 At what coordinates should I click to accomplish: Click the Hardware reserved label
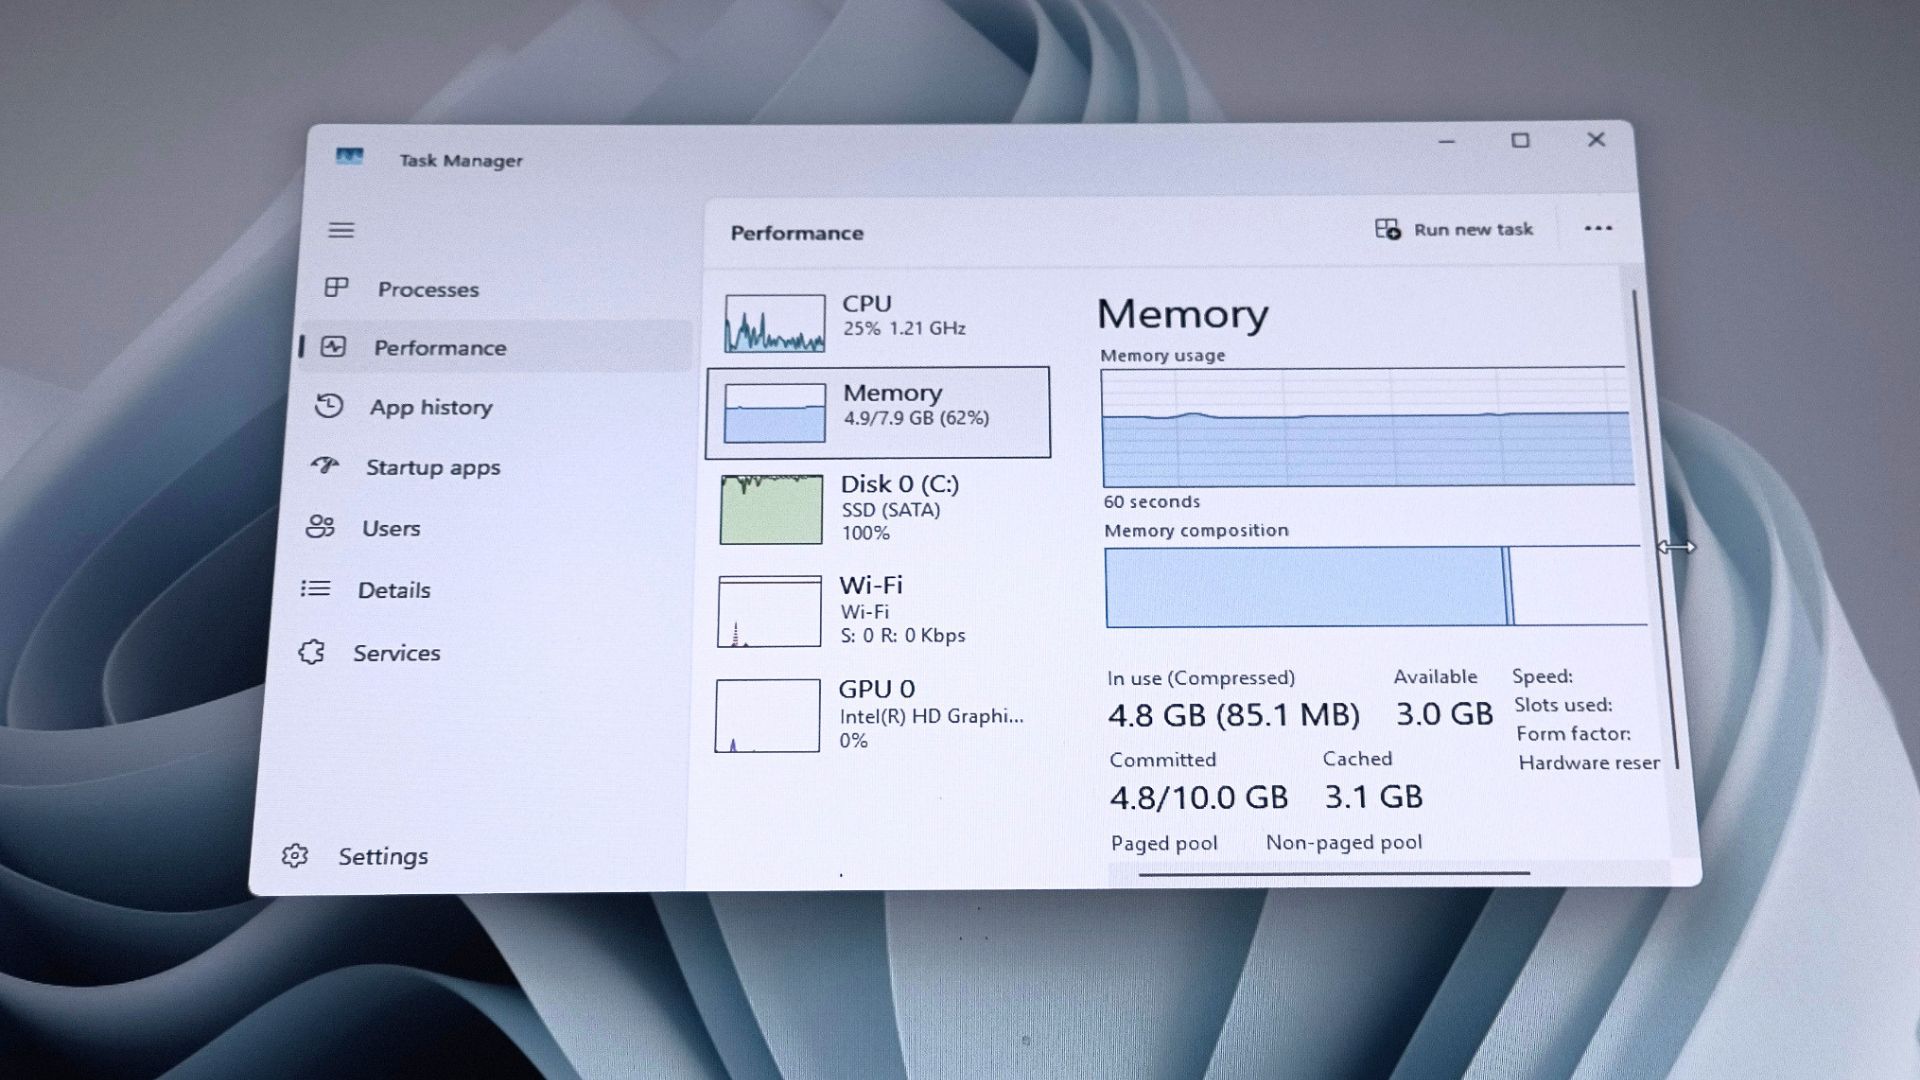(1589, 762)
